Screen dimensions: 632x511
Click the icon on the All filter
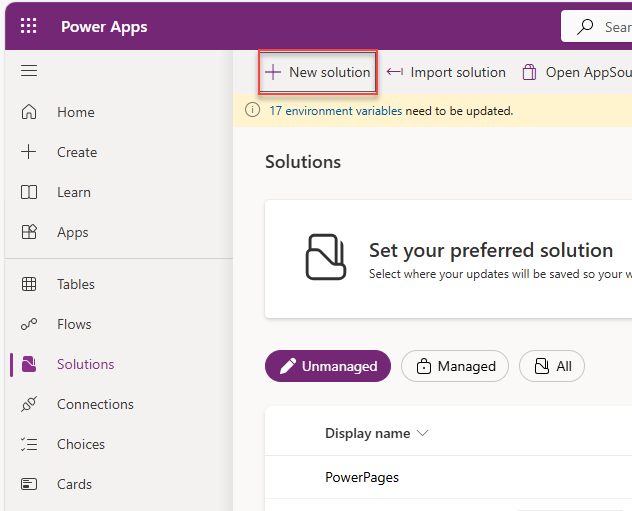tap(542, 366)
